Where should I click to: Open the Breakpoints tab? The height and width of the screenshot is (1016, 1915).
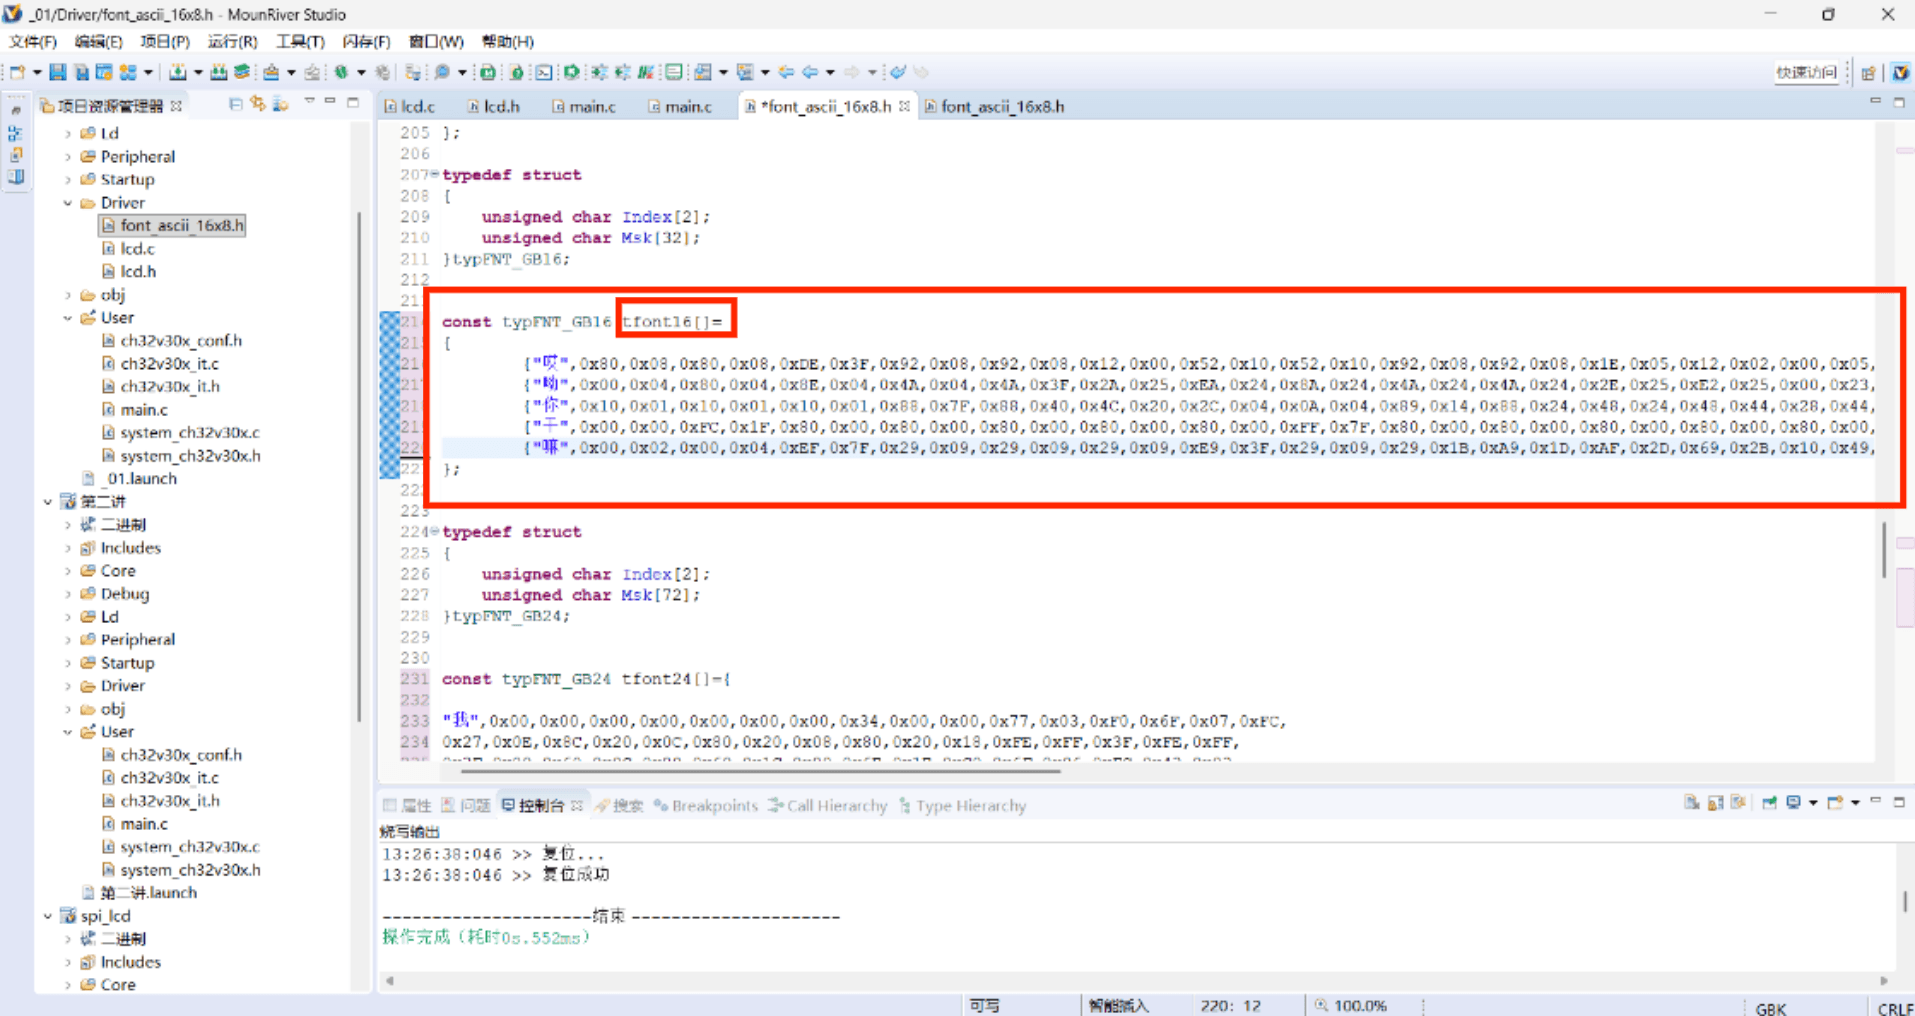(x=714, y=806)
